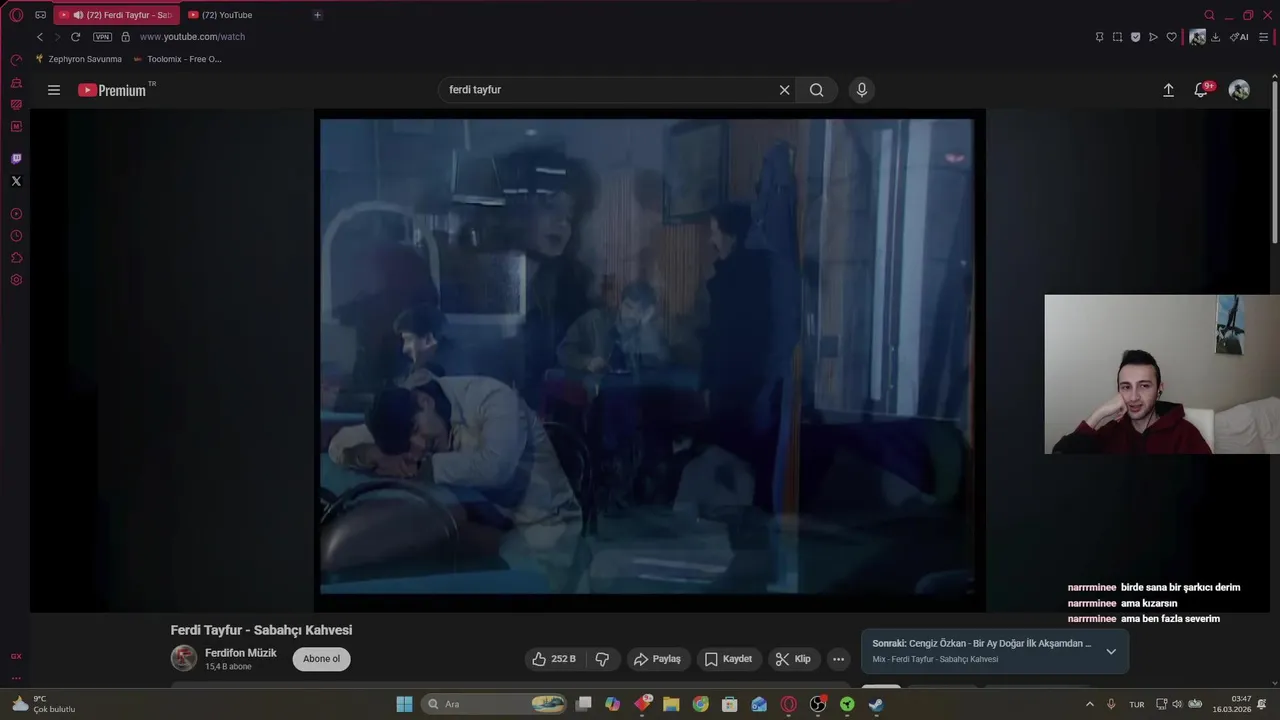1280x720 pixels.
Task: Open the AI assistant button
Action: click(1239, 37)
